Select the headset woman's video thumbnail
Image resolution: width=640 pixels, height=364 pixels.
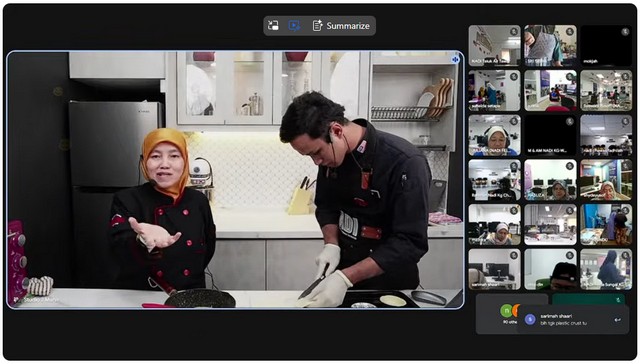point(494,135)
